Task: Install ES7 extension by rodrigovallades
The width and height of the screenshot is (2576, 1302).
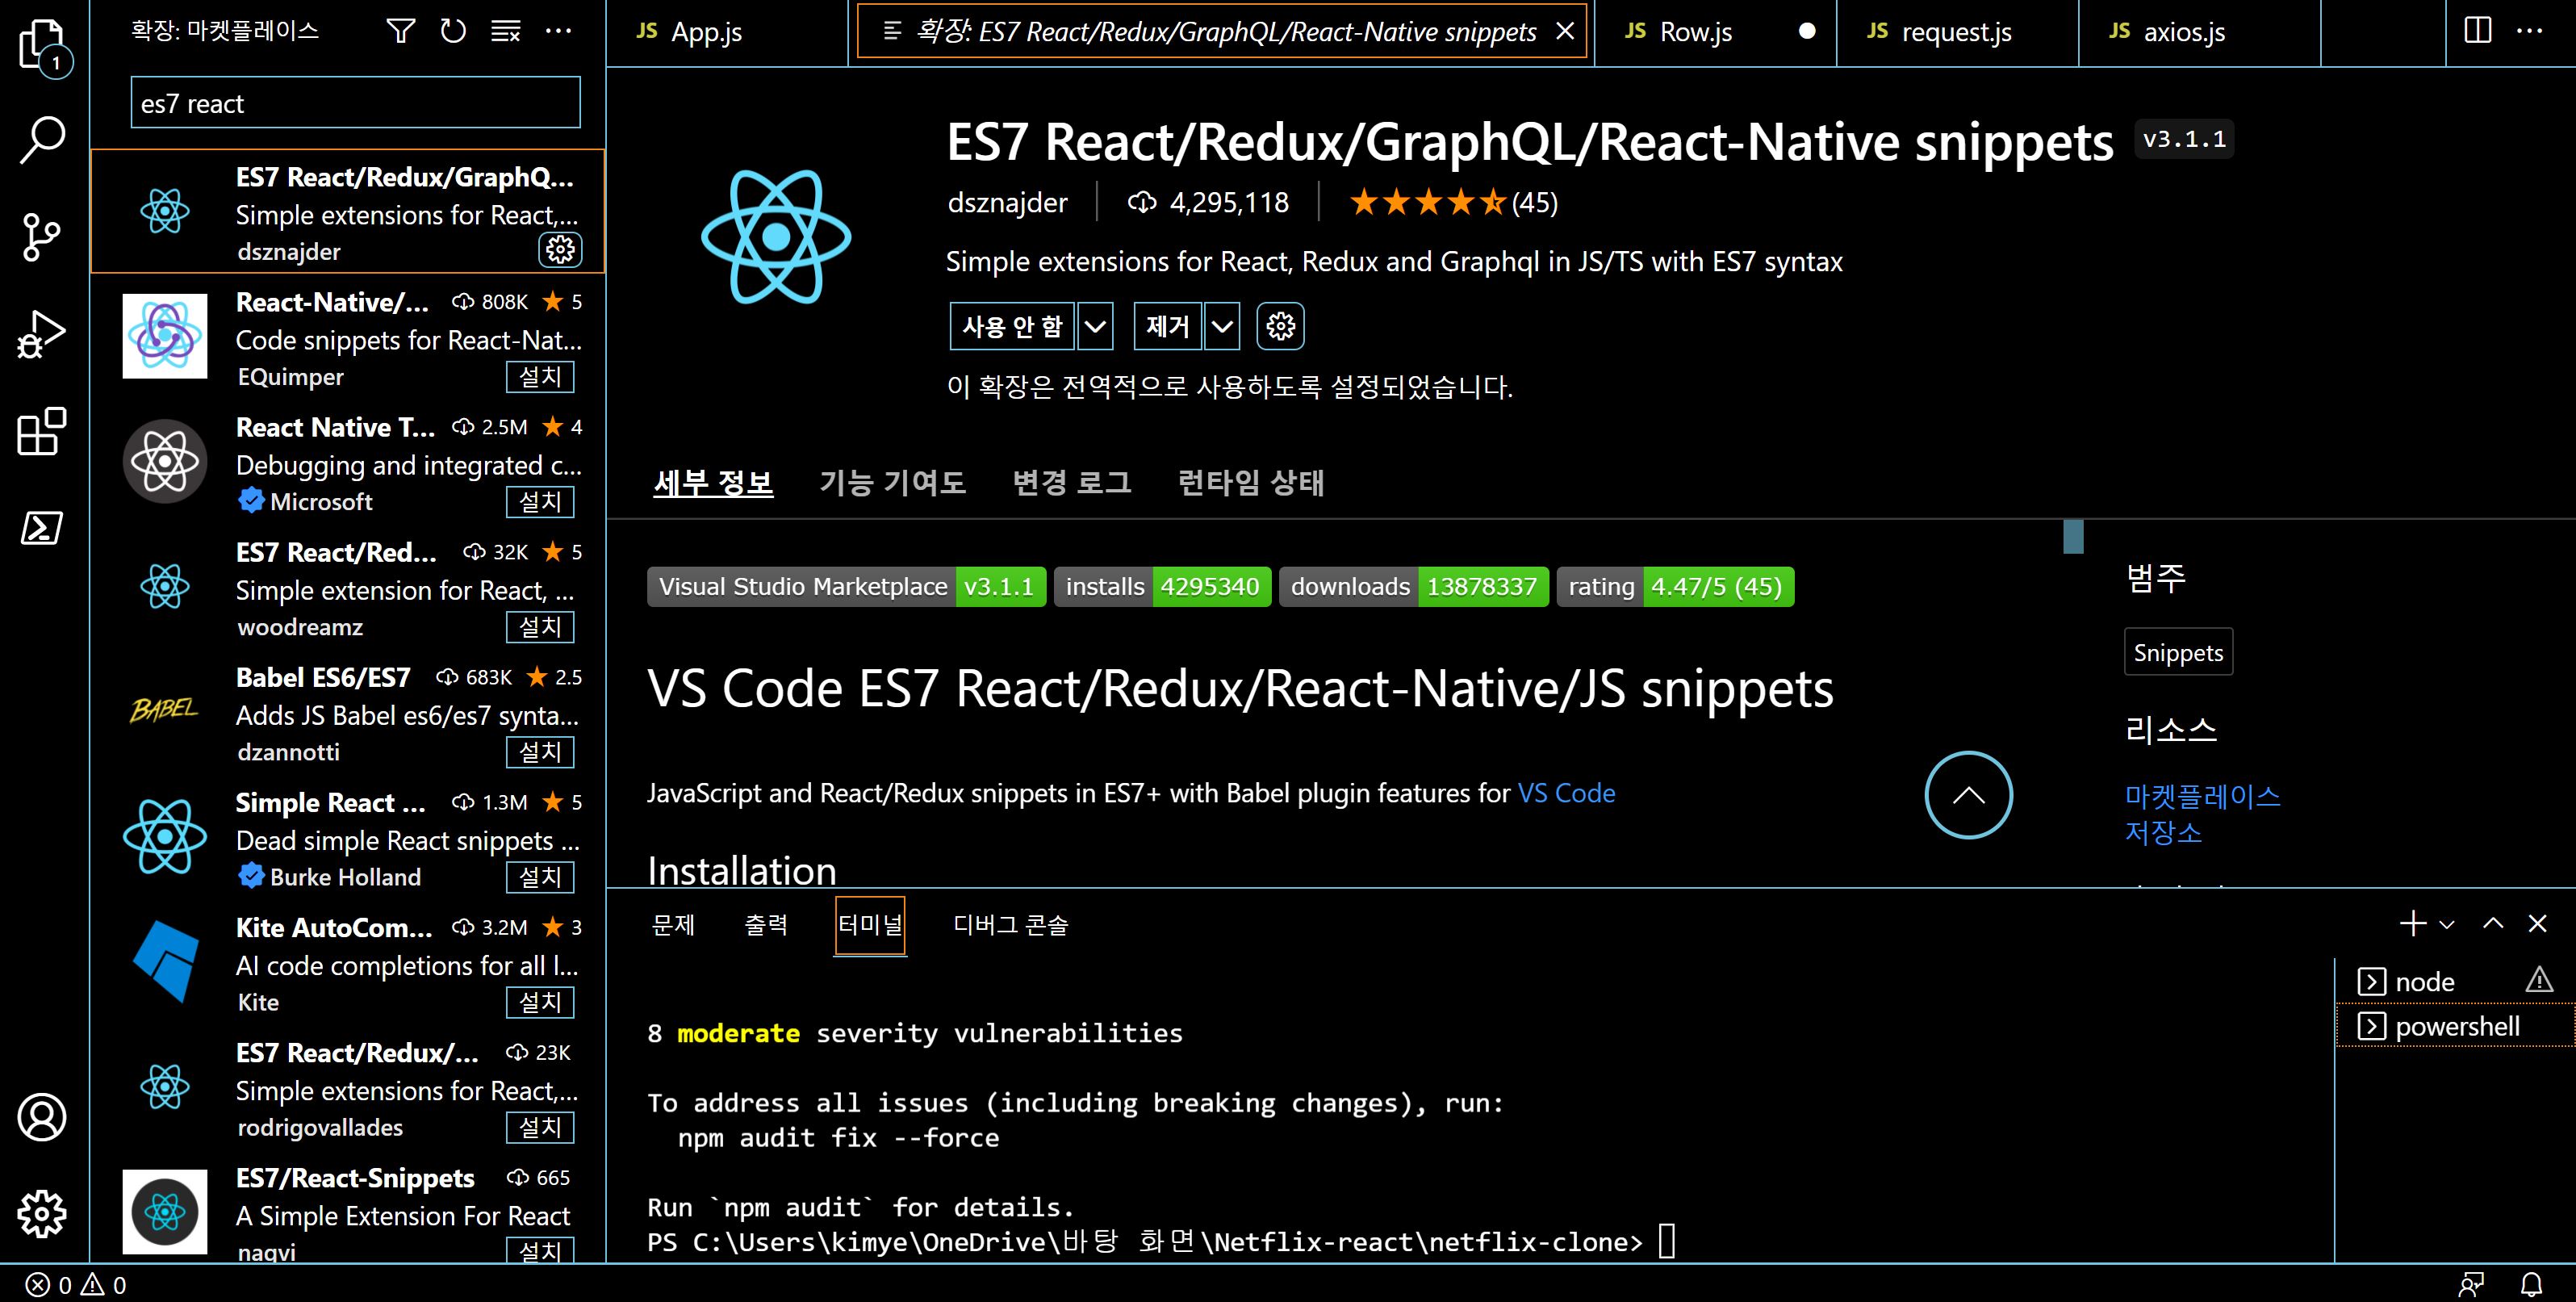Action: [x=540, y=1127]
